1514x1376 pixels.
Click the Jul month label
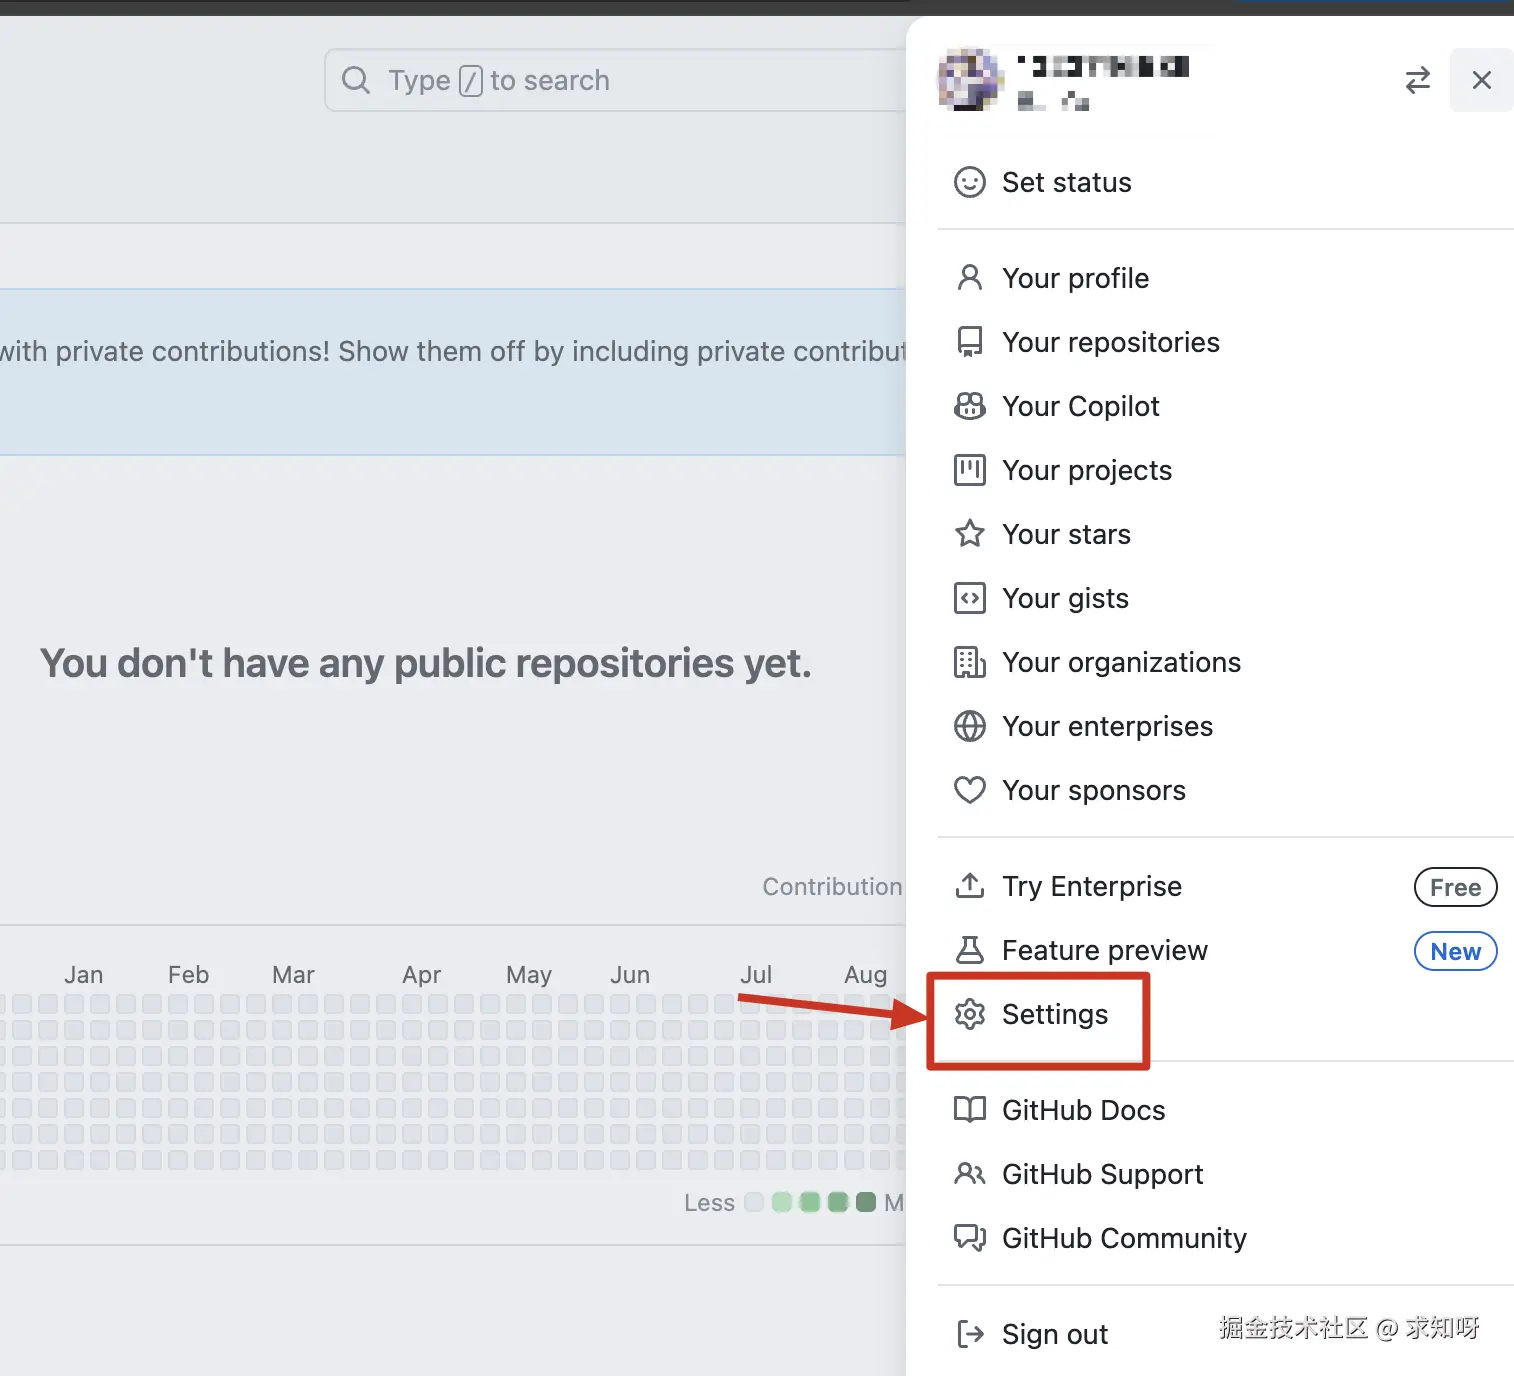coord(756,975)
